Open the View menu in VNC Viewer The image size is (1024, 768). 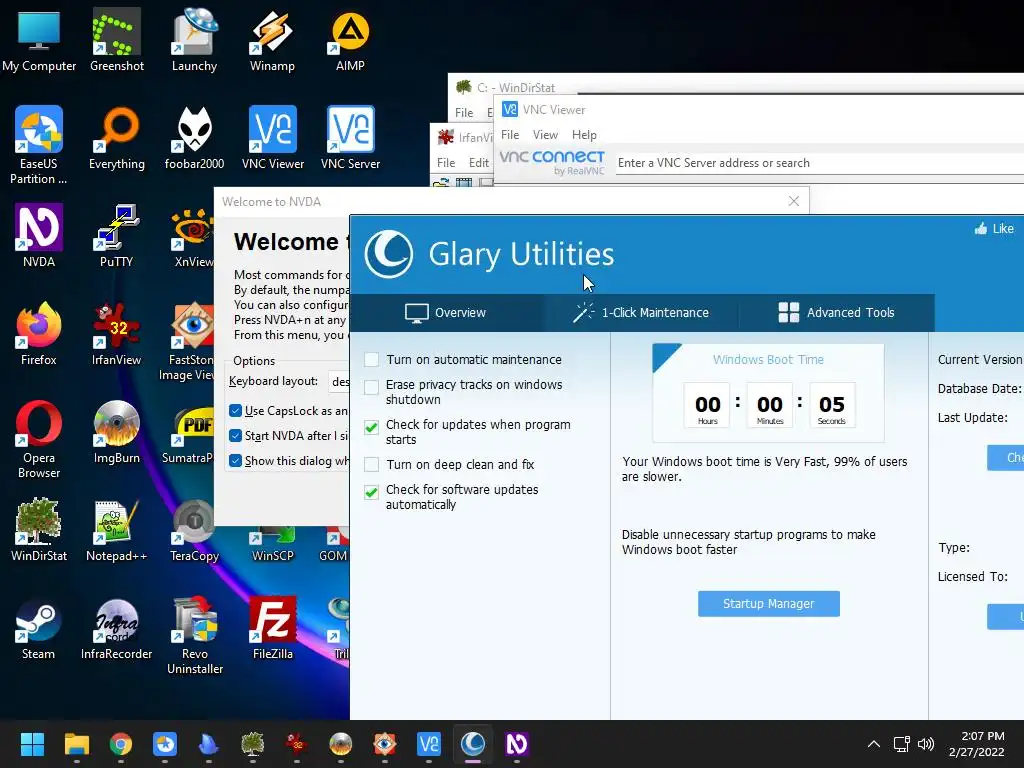545,135
